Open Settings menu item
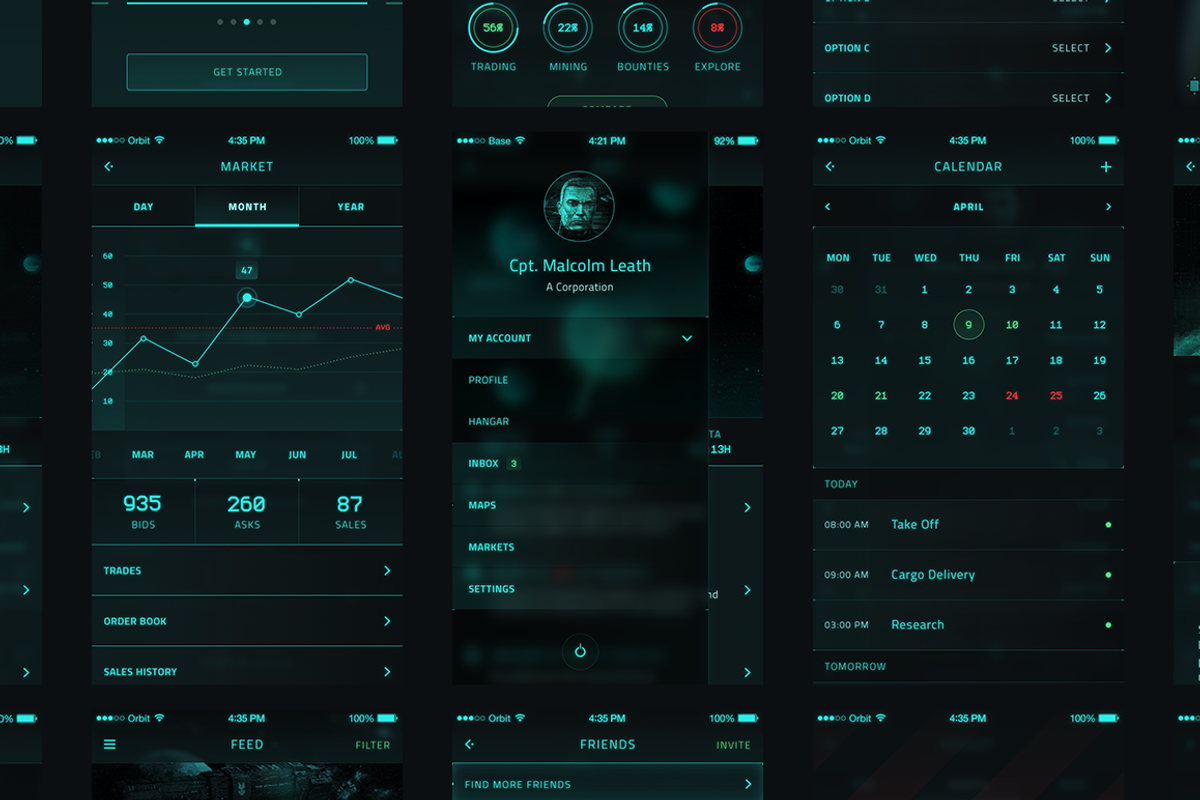The width and height of the screenshot is (1200, 800). pos(580,589)
